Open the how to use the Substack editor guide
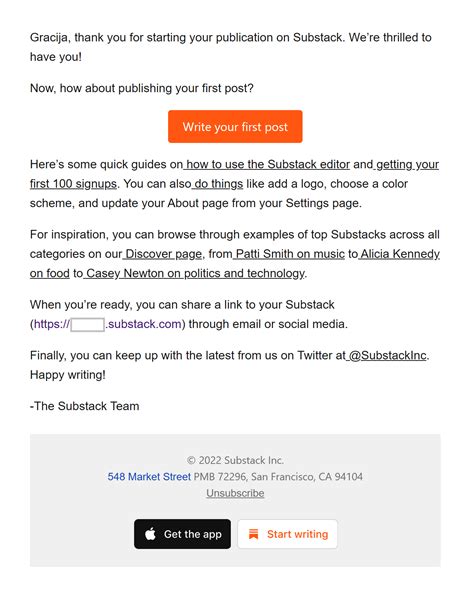Image resolution: width=474 pixels, height=593 pixels. (x=267, y=165)
